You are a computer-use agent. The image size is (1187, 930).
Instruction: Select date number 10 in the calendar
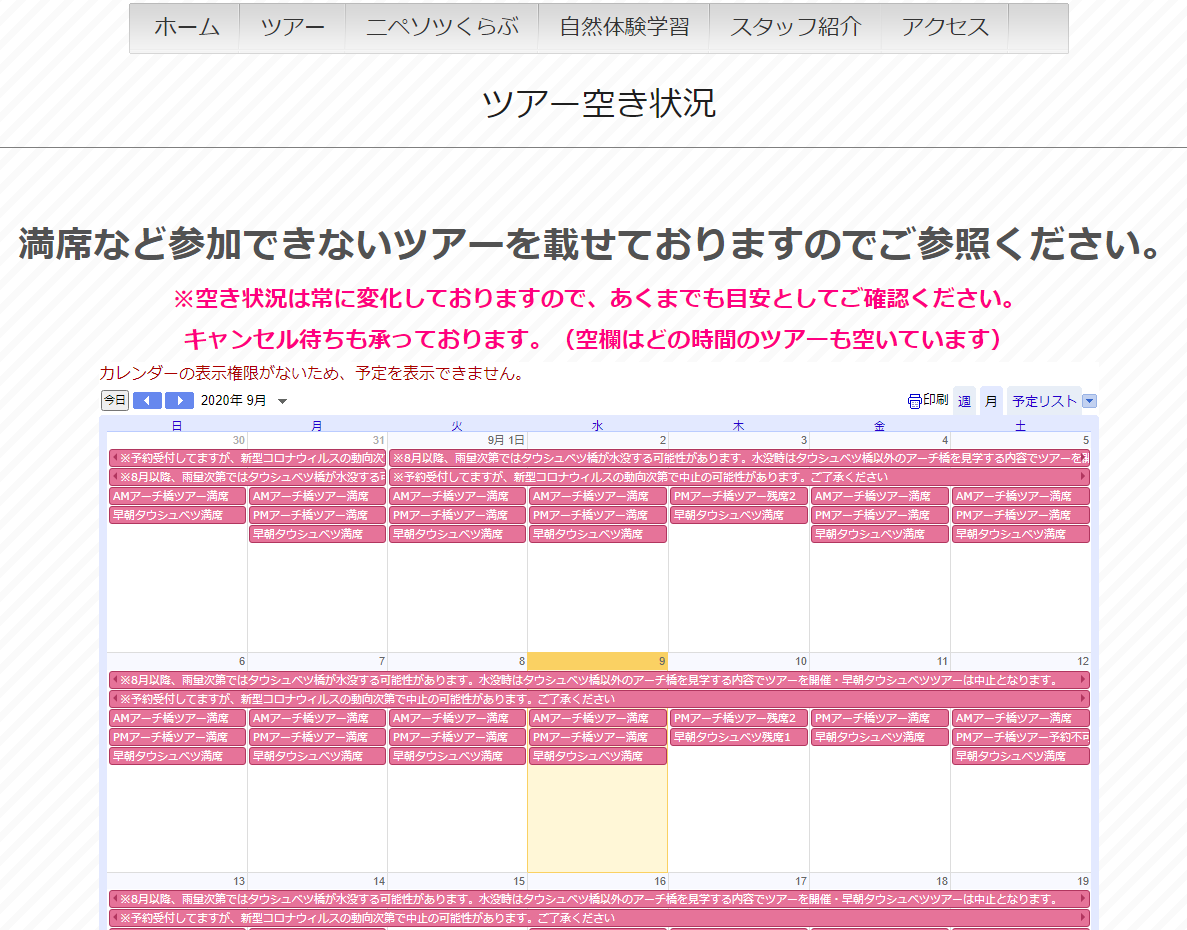(x=801, y=661)
